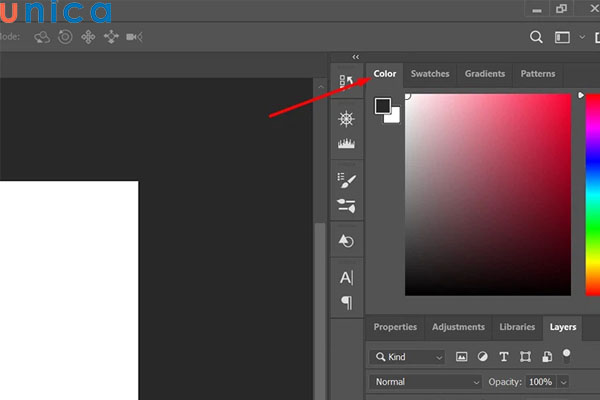Toggle the type layer filter
This screenshot has height=400, width=600.
pyautogui.click(x=503, y=357)
